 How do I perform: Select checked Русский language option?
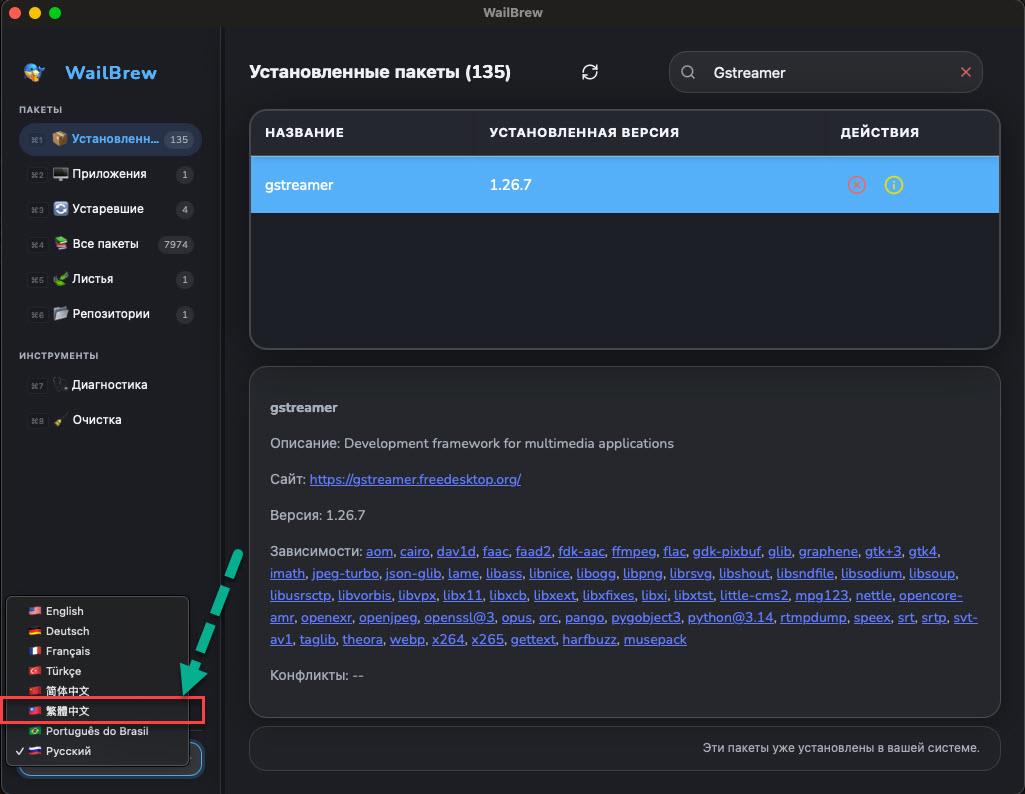pyautogui.click(x=68, y=751)
